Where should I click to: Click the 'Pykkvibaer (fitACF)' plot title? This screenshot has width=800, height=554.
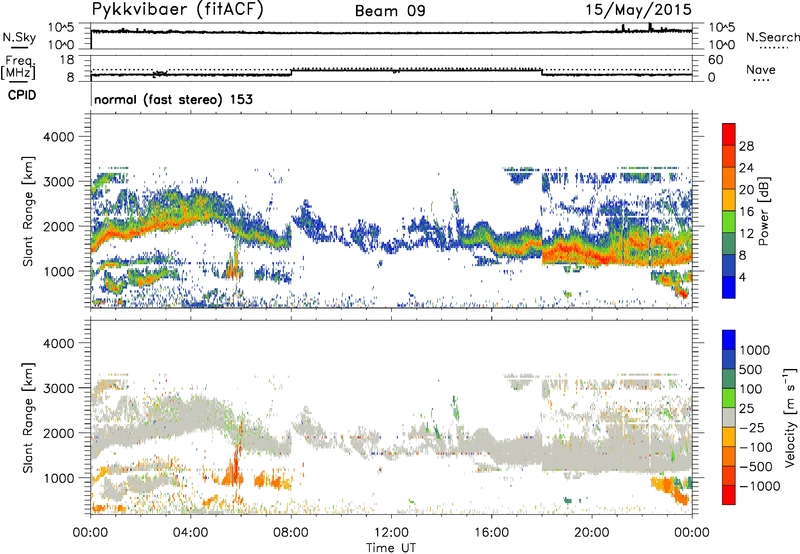click(177, 9)
